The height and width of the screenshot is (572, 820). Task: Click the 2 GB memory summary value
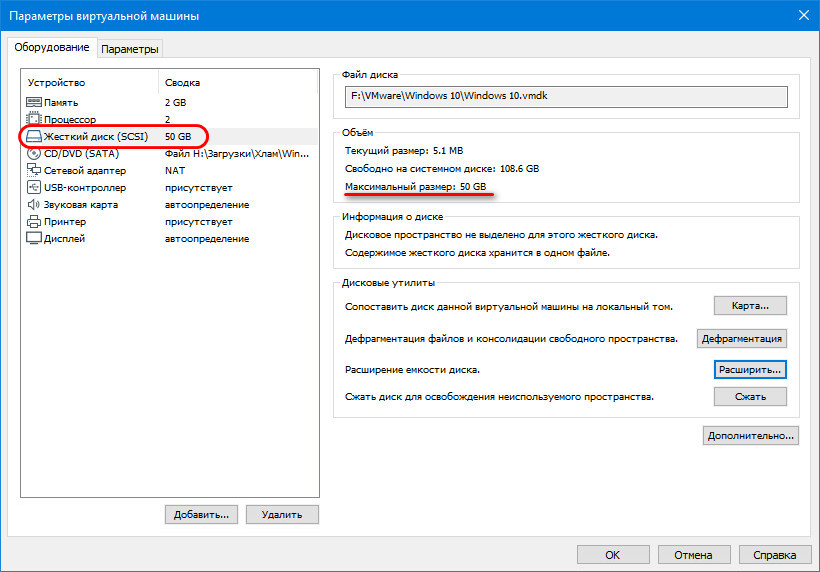tap(175, 102)
